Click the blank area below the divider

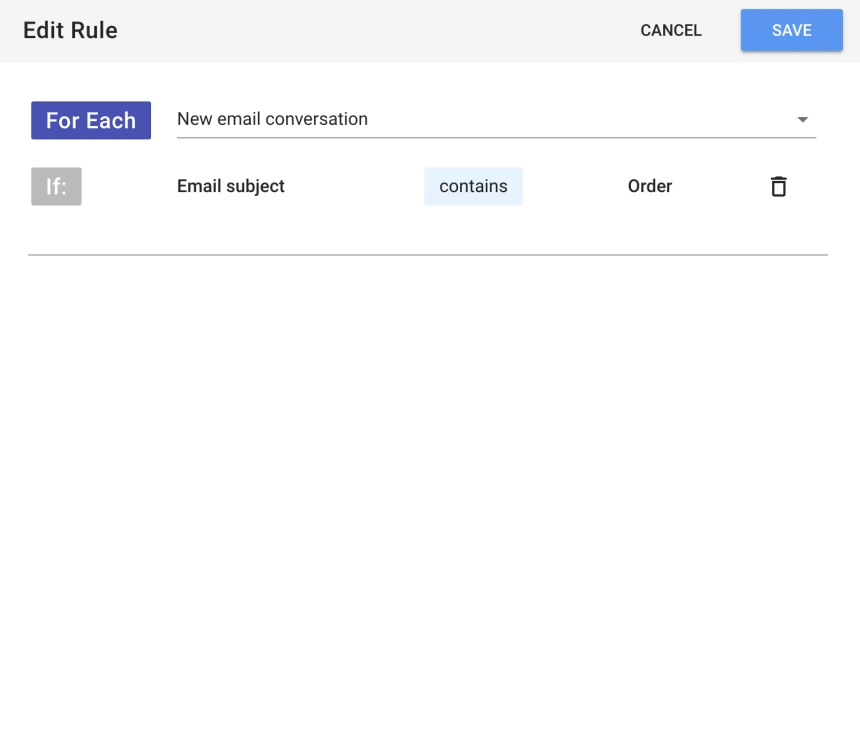tap(430, 494)
